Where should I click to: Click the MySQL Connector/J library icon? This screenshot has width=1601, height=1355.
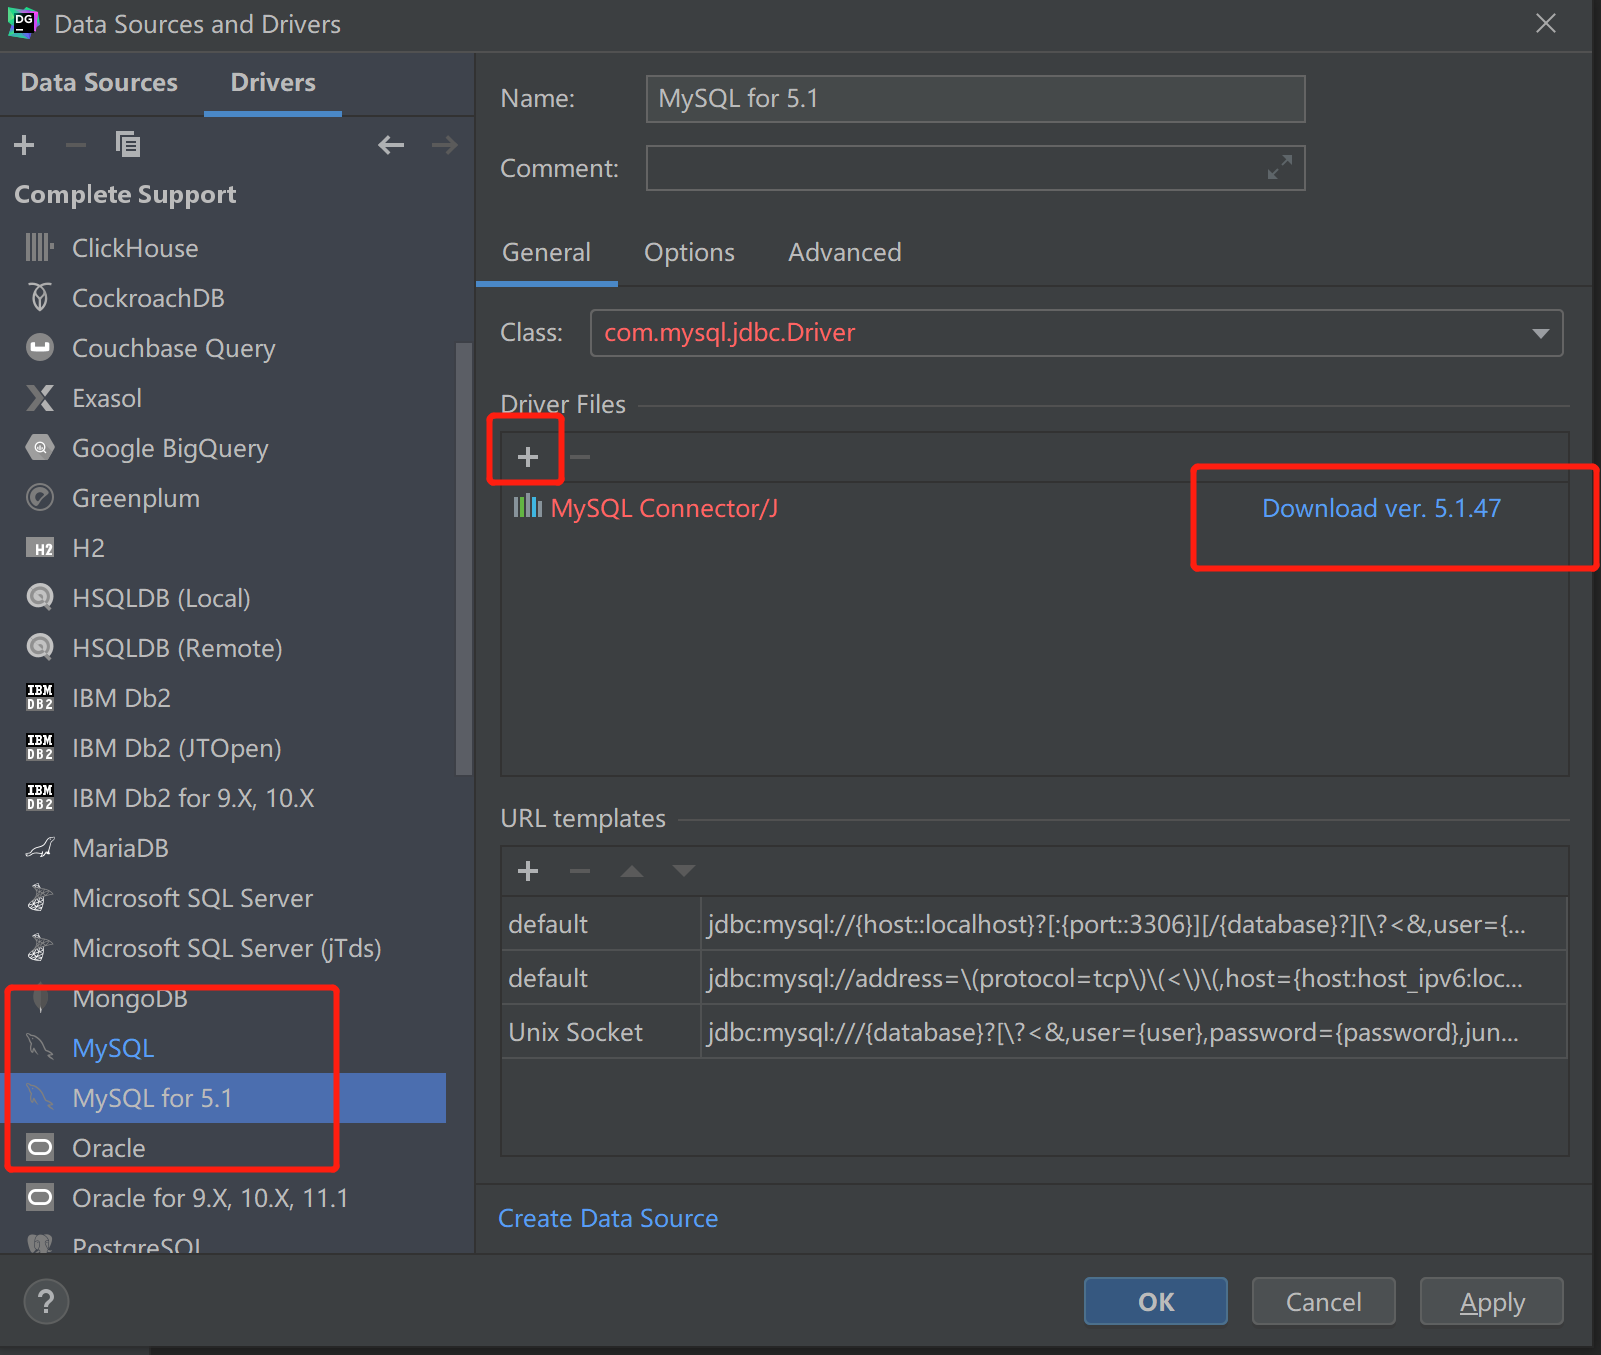(527, 507)
